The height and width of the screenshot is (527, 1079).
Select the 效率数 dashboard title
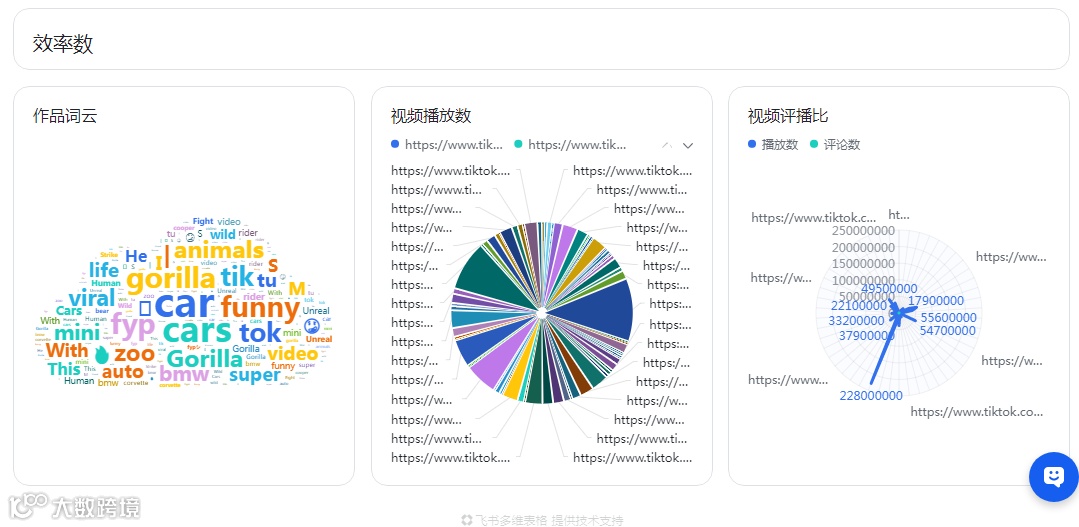(x=63, y=44)
